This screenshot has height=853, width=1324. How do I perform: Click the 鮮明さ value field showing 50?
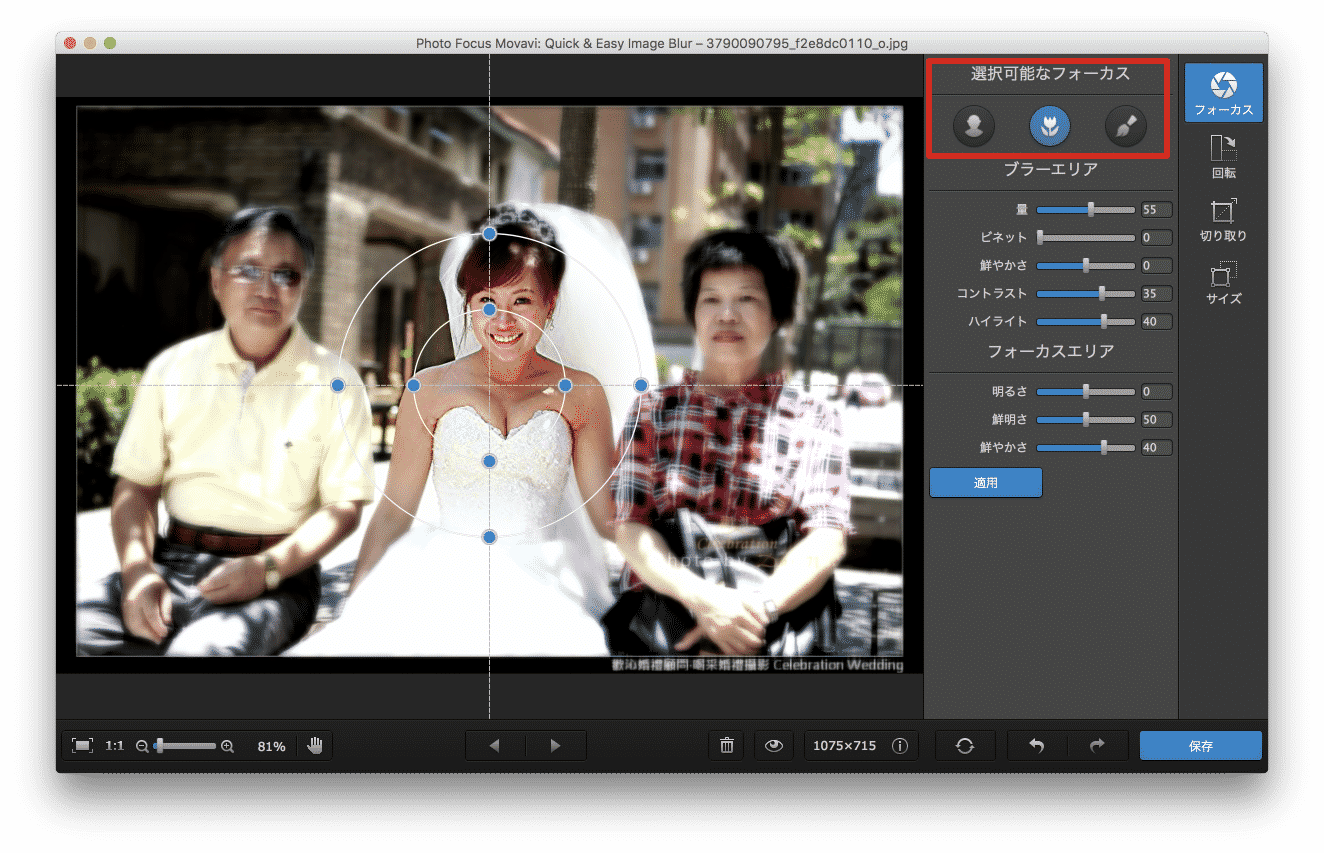[x=1156, y=420]
